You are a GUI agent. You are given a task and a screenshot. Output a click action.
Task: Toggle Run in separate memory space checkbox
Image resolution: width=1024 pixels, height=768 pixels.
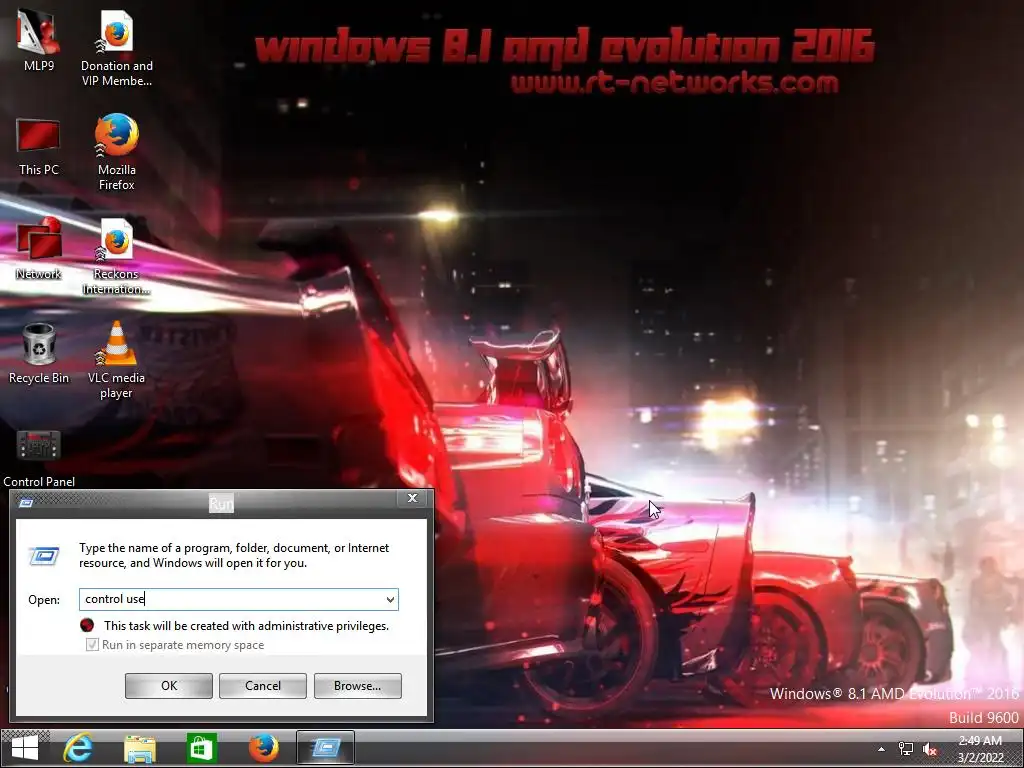[x=92, y=645]
